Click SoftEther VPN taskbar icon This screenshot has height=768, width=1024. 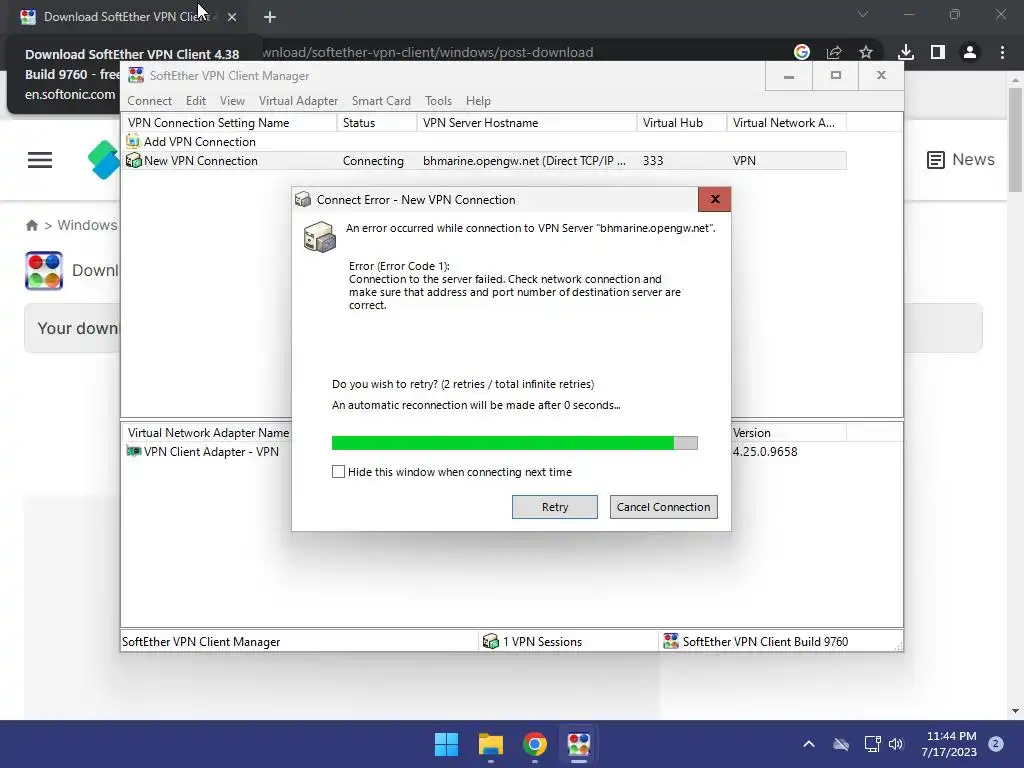pos(579,744)
